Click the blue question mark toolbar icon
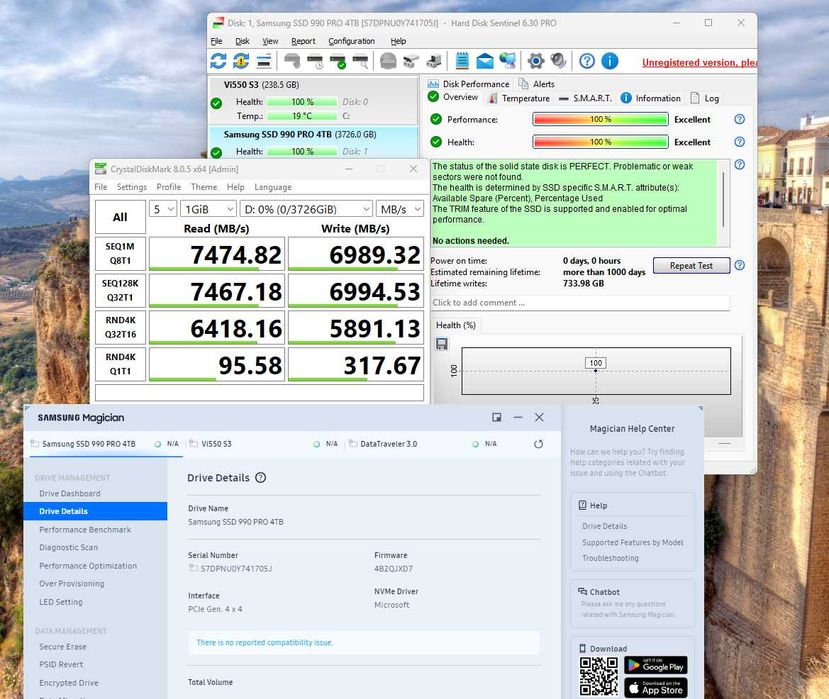 coord(587,61)
